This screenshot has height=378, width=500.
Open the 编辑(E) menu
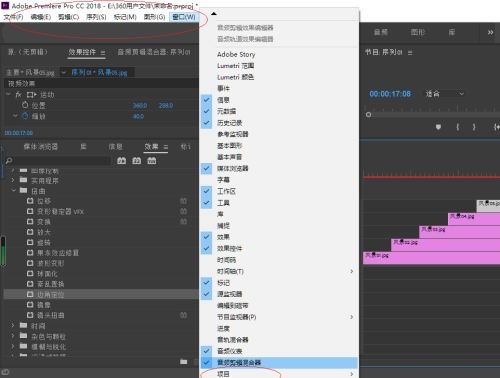(x=41, y=17)
